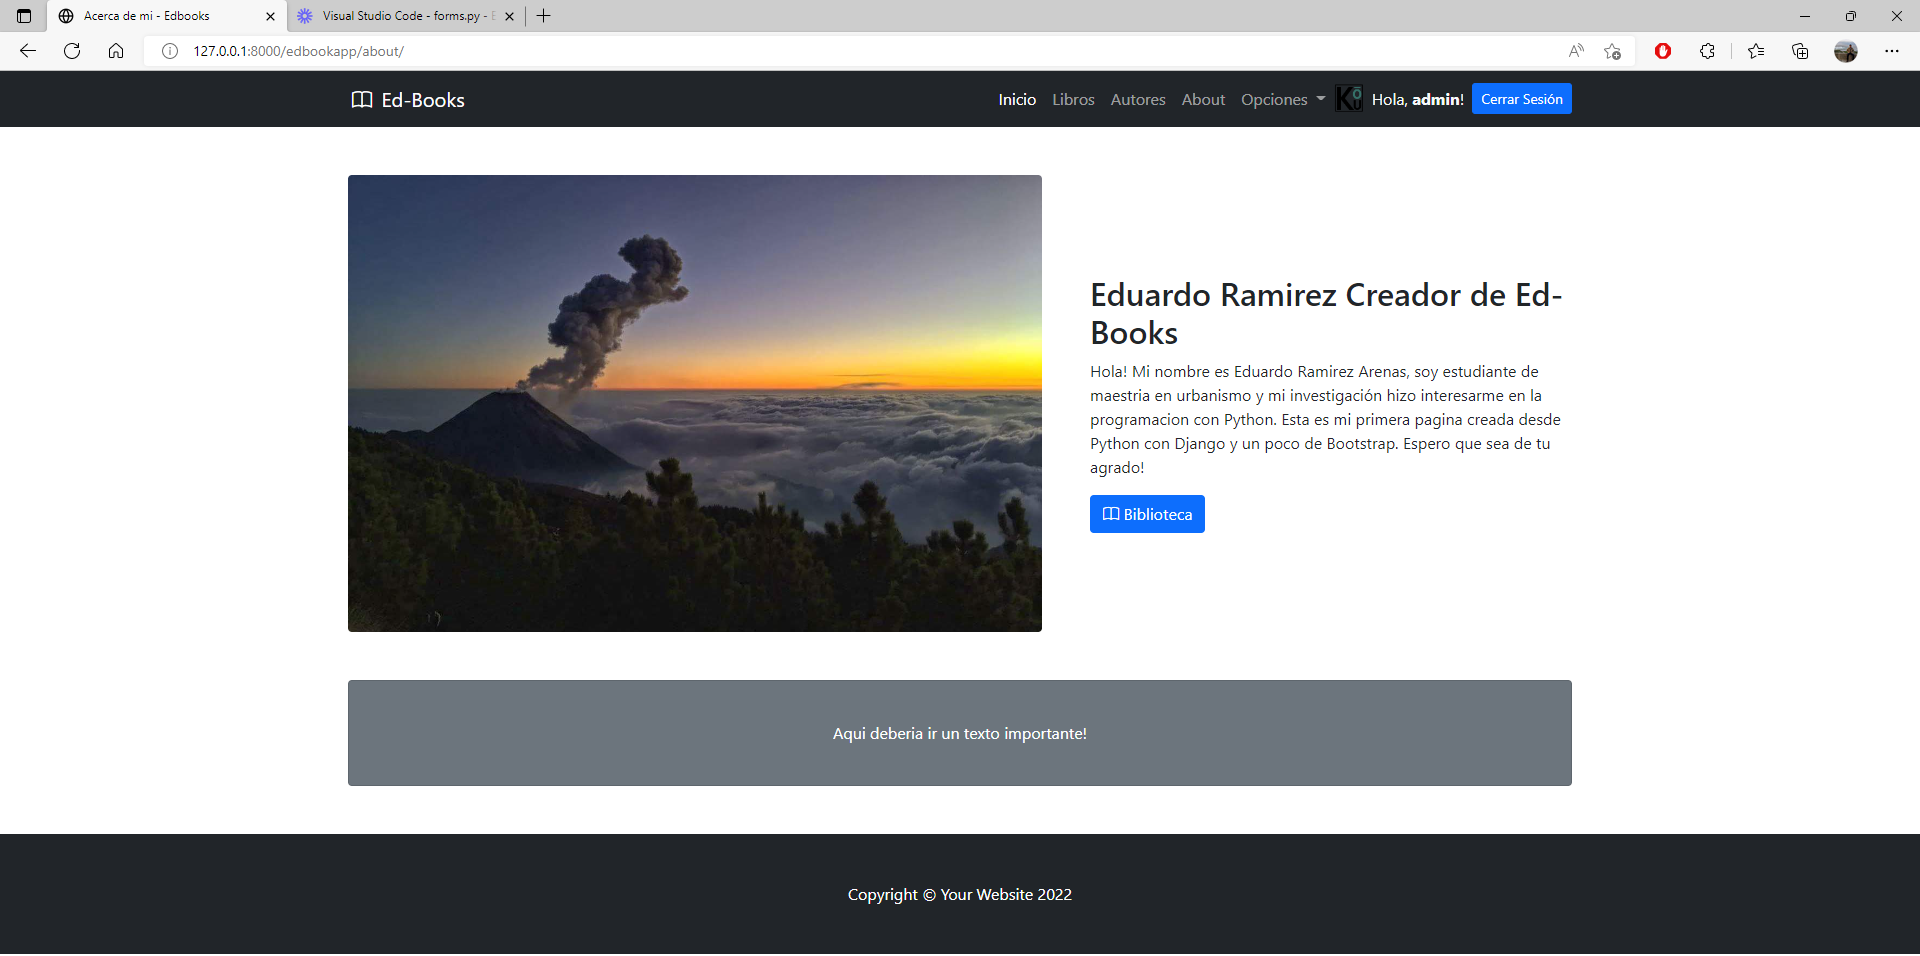This screenshot has height=956, width=1920.
Task: Close the Visual Studio Code tab
Action: coord(510,16)
